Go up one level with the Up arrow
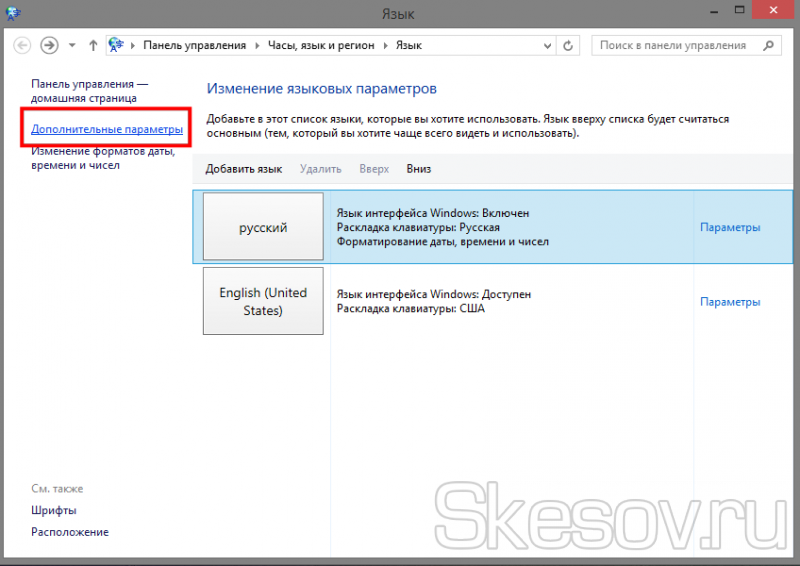800x566 pixels. click(93, 45)
